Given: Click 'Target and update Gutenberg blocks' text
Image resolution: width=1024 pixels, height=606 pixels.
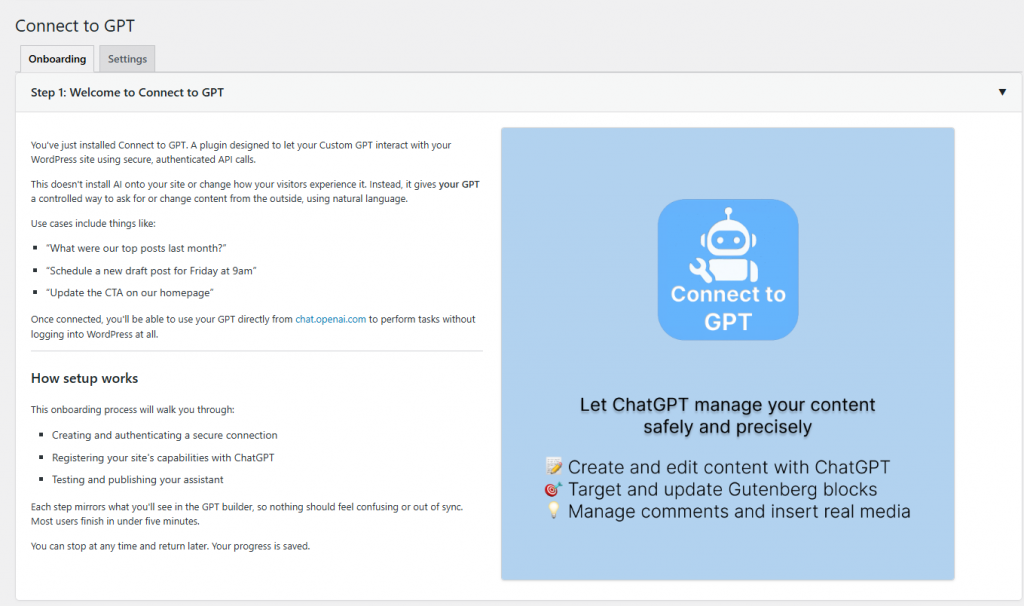Looking at the screenshot, I should click(x=722, y=489).
